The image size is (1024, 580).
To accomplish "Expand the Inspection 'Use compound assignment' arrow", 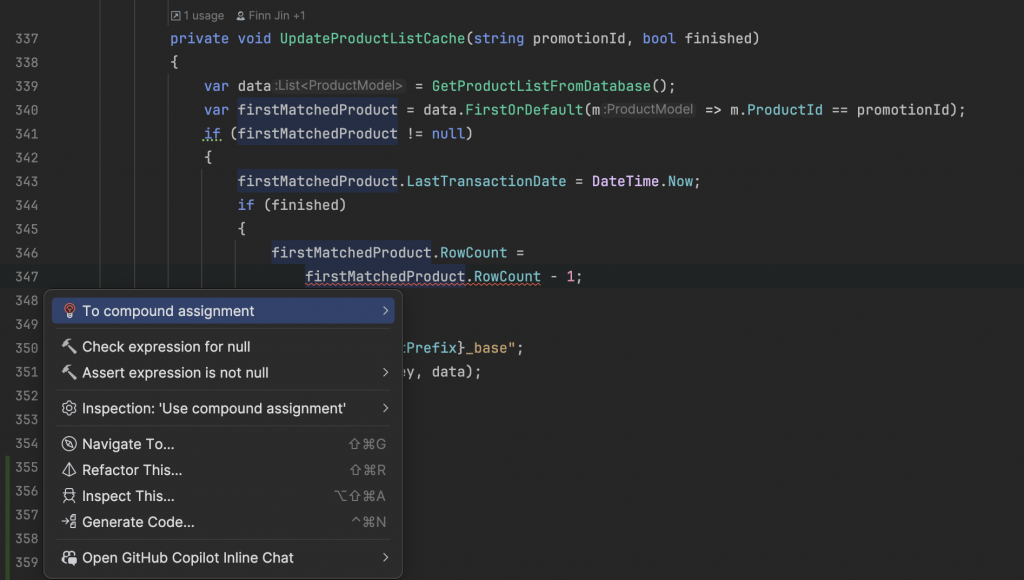I will 385,408.
